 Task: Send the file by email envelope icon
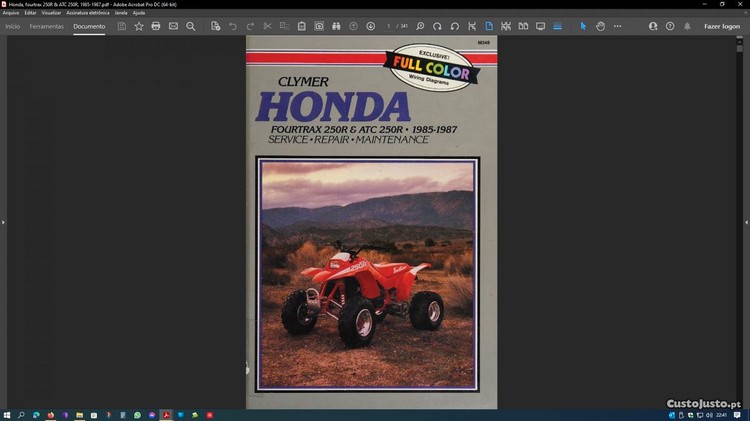pos(173,26)
